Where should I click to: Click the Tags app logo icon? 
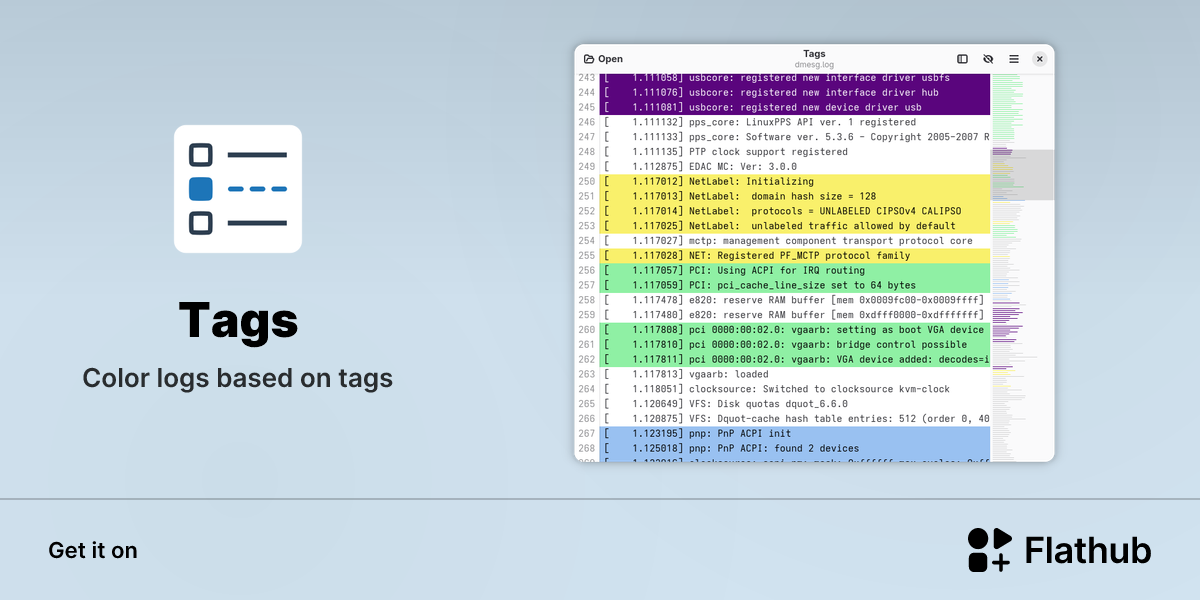tap(238, 189)
